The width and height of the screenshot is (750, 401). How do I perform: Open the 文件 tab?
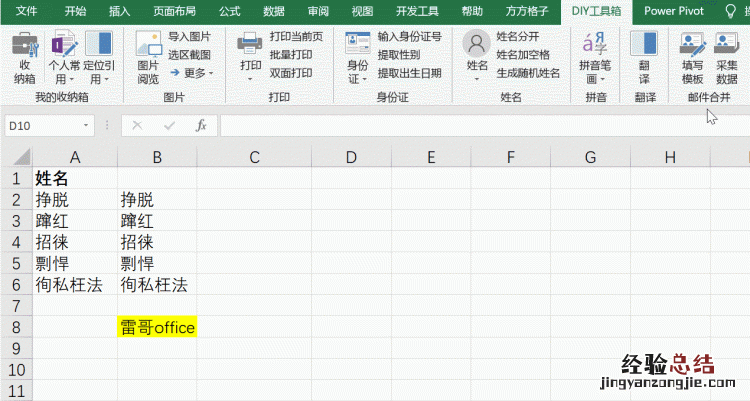point(26,11)
